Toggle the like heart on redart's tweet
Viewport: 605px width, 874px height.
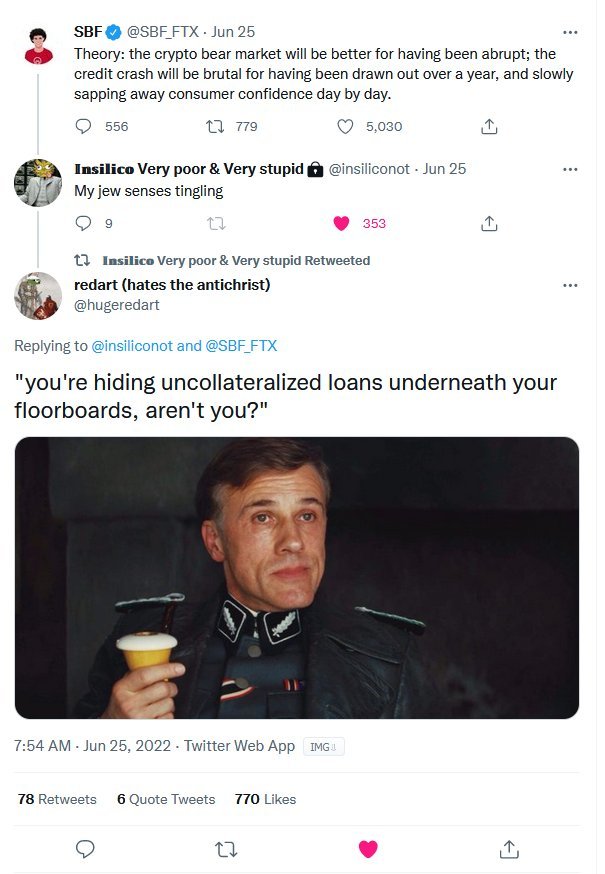pos(368,849)
